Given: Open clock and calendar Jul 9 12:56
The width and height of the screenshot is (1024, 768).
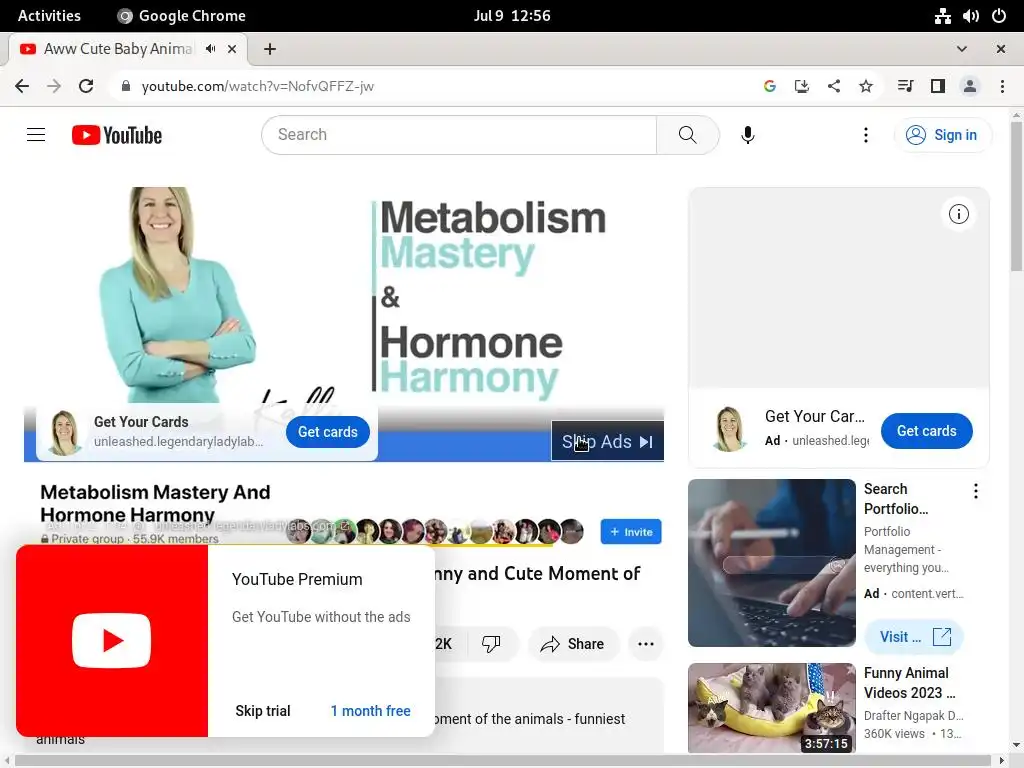Looking at the screenshot, I should pyautogui.click(x=512, y=16).
